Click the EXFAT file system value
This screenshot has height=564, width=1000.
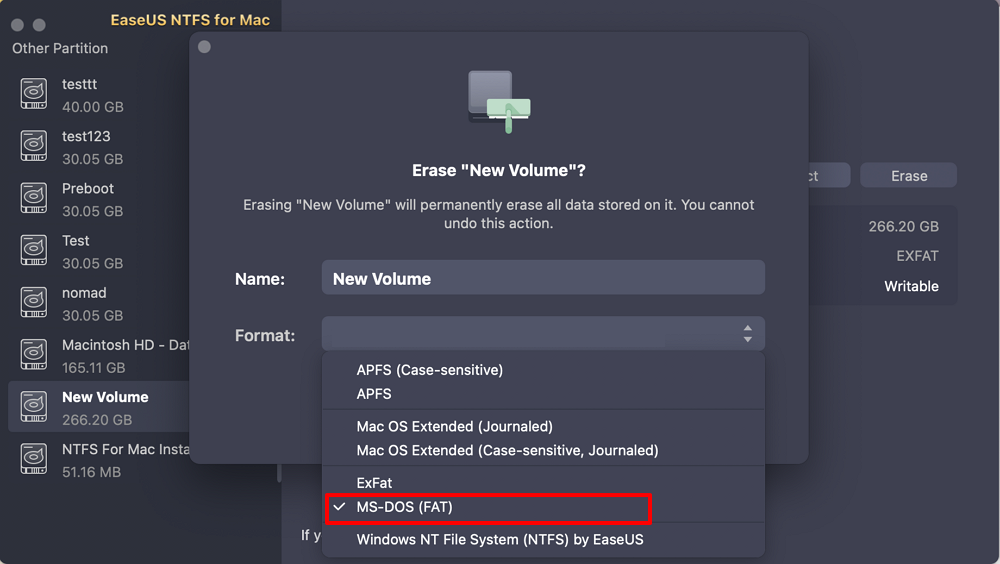(917, 256)
